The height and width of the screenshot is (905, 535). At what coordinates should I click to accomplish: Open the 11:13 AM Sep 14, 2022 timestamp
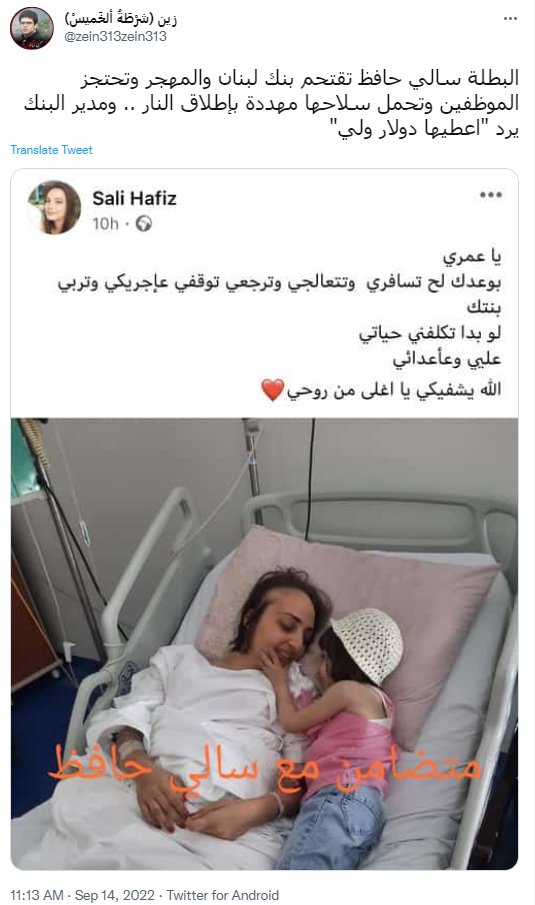[83, 895]
